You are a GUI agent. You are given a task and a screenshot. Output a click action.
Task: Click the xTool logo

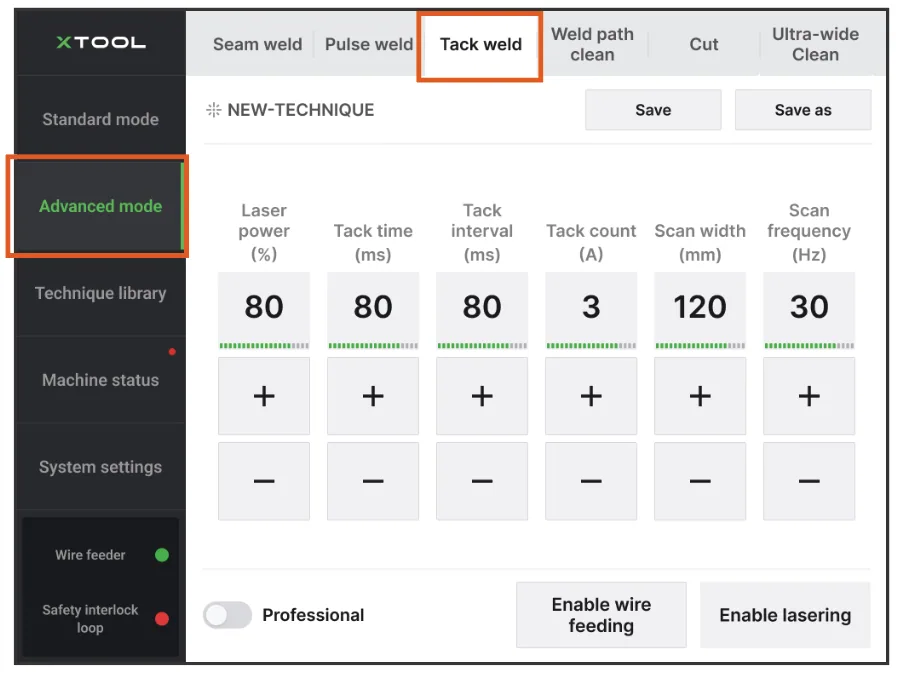101,42
